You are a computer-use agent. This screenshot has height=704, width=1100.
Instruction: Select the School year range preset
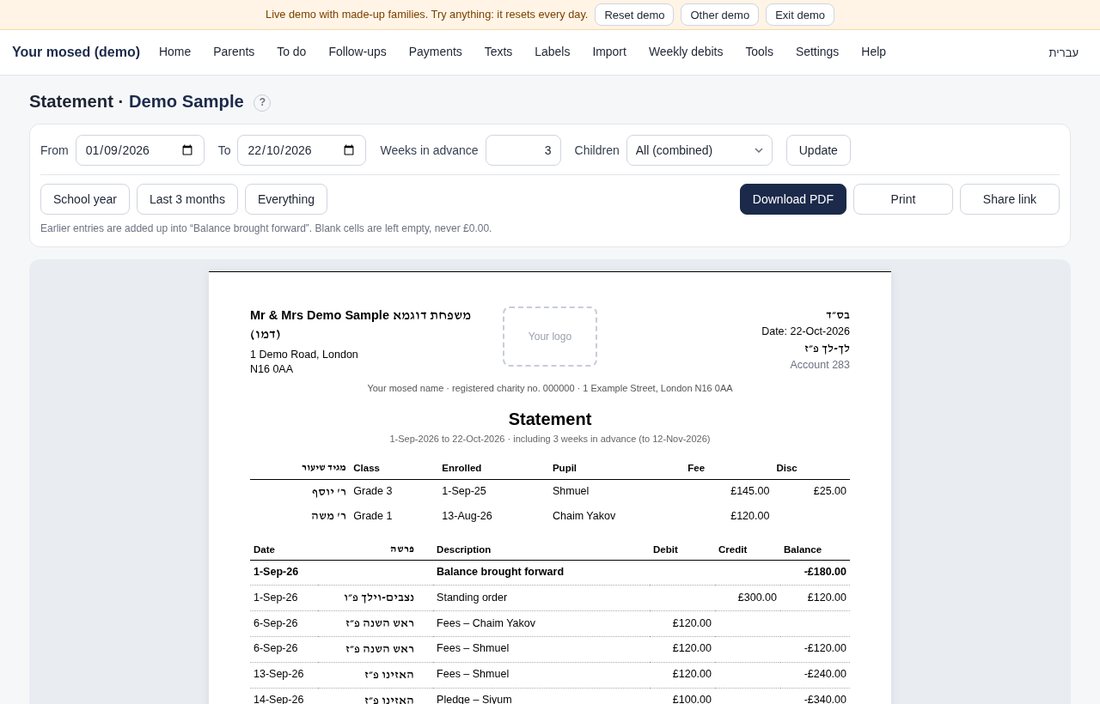pyautogui.click(x=85, y=199)
